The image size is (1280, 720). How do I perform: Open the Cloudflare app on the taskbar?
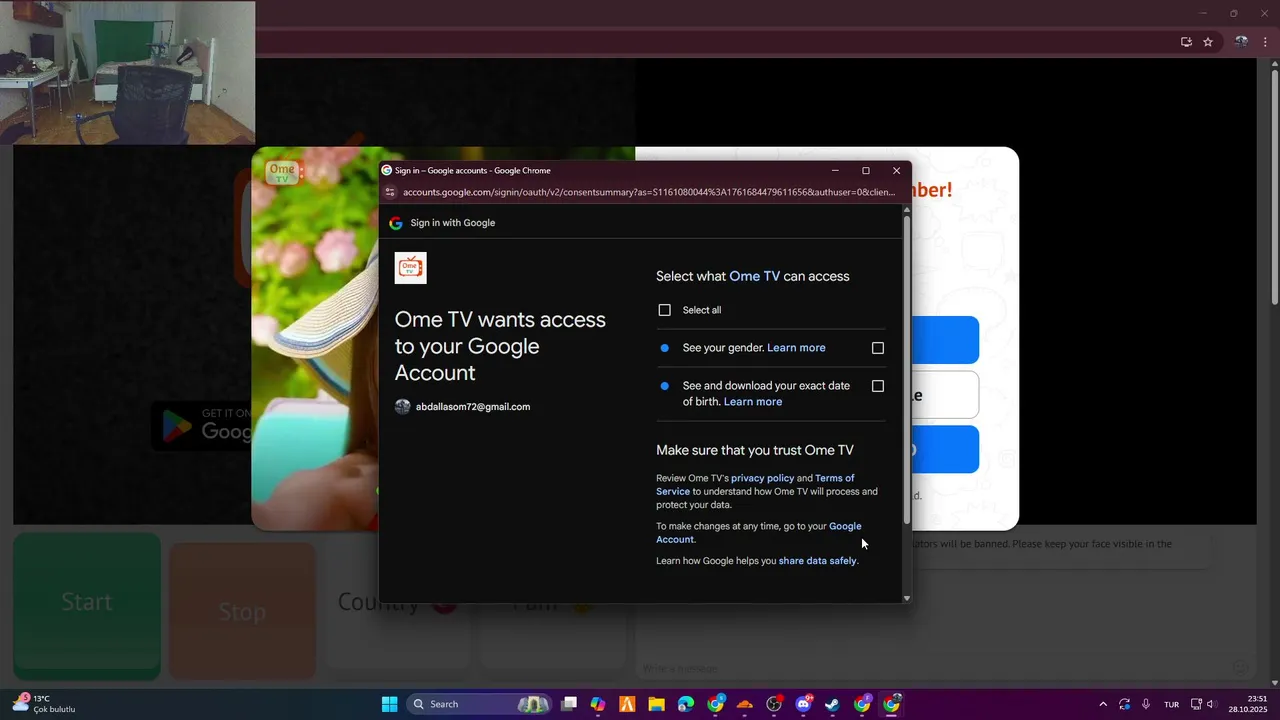coord(744,704)
